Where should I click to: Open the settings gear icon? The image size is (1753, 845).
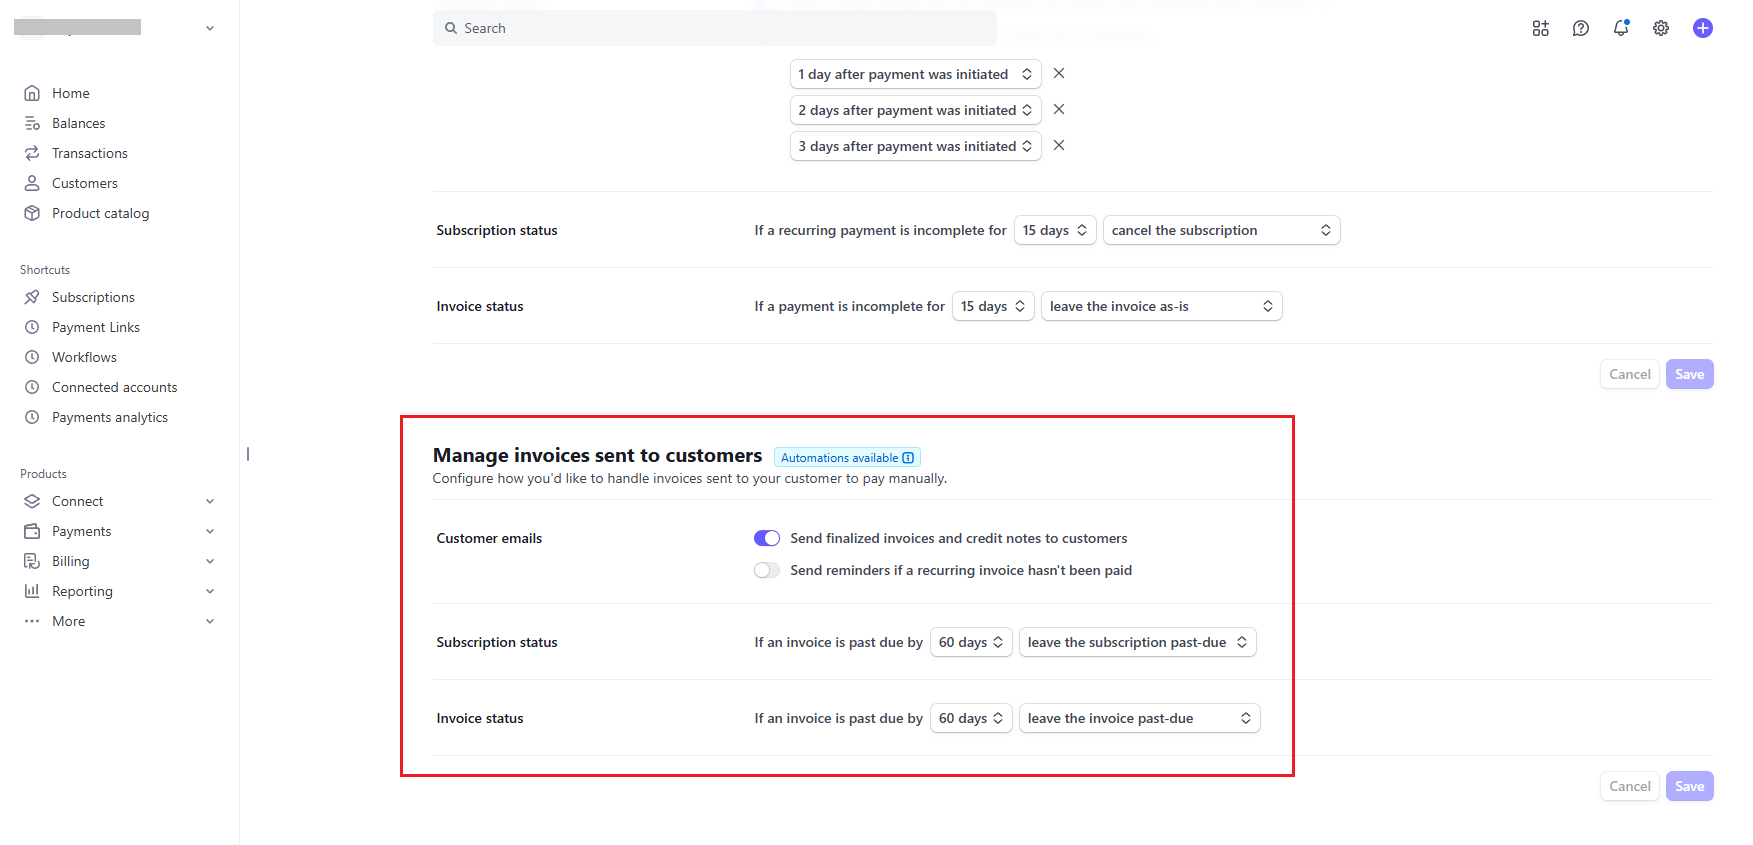pos(1661,28)
